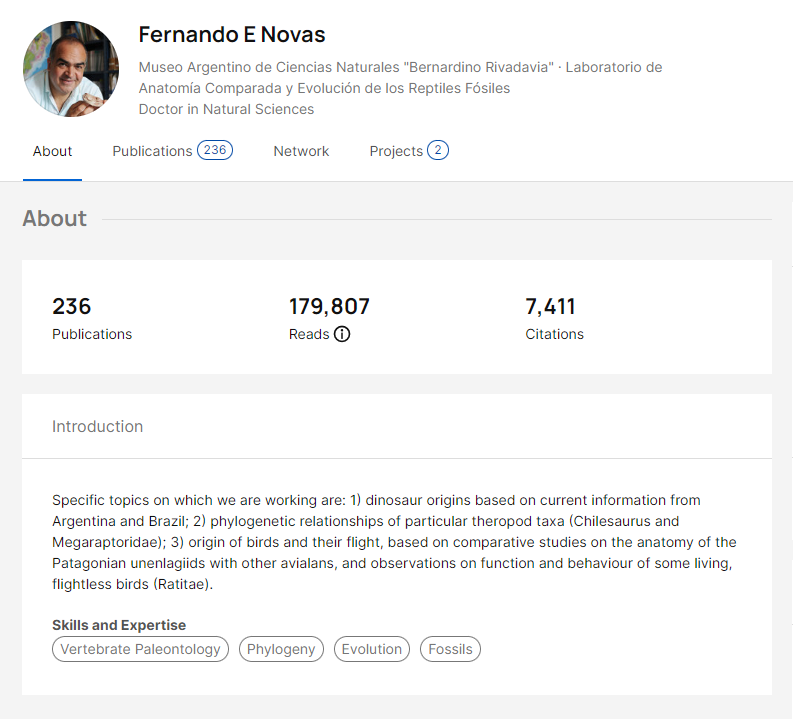Choose the Fossils skill tag
Viewport: 793px width, 719px height.
click(x=450, y=649)
